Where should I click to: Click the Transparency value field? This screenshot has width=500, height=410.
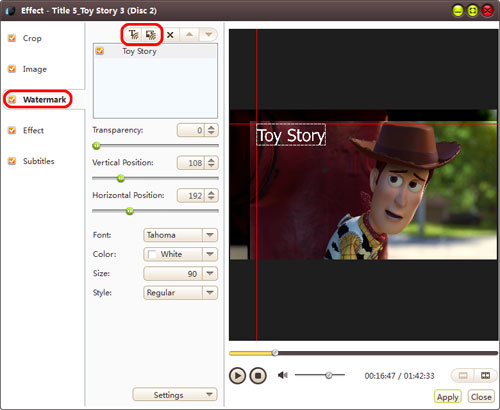coord(191,130)
